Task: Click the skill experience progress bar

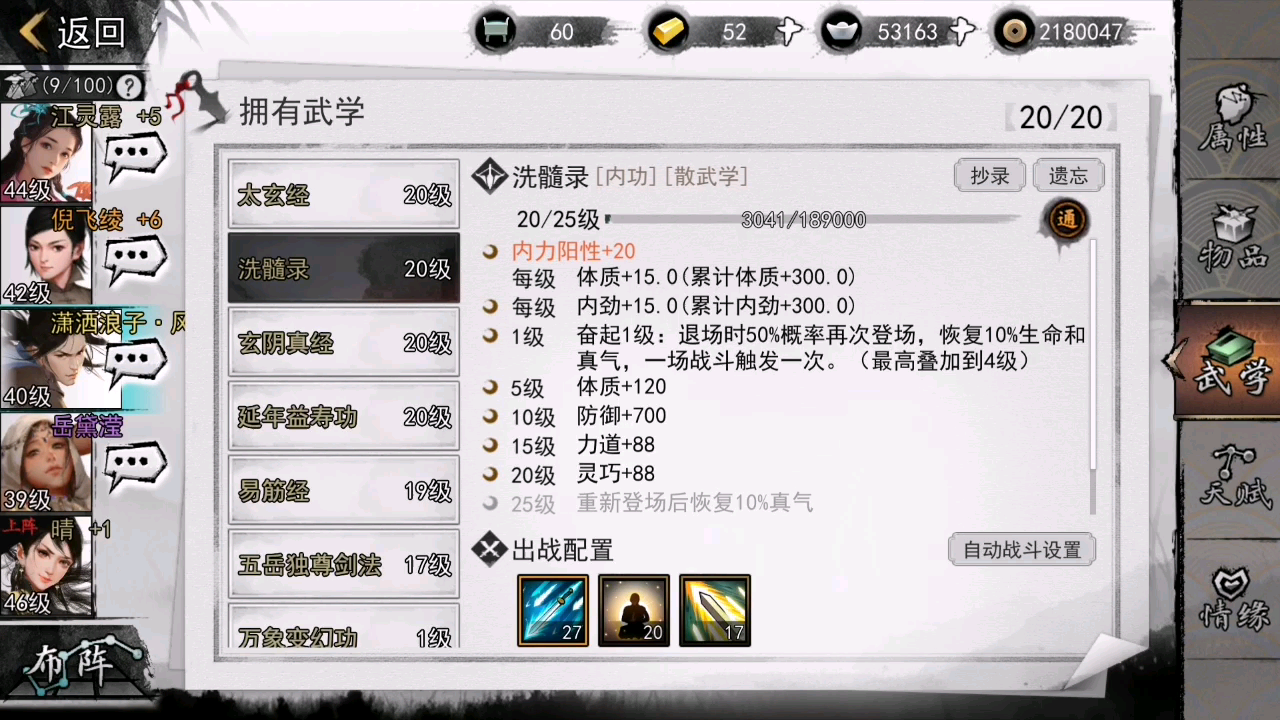Action: (813, 220)
